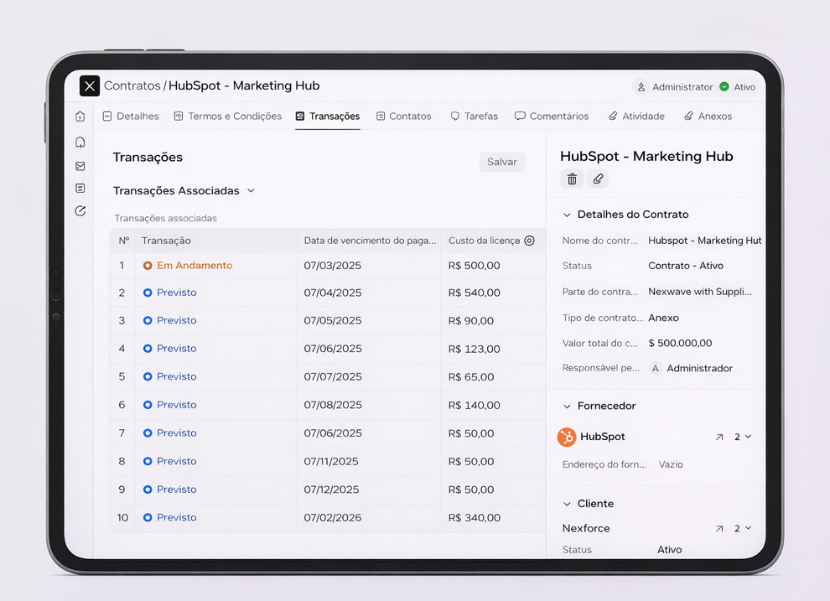Expand HubSpot supplier count dropdown 2

pyautogui.click(x=743, y=437)
